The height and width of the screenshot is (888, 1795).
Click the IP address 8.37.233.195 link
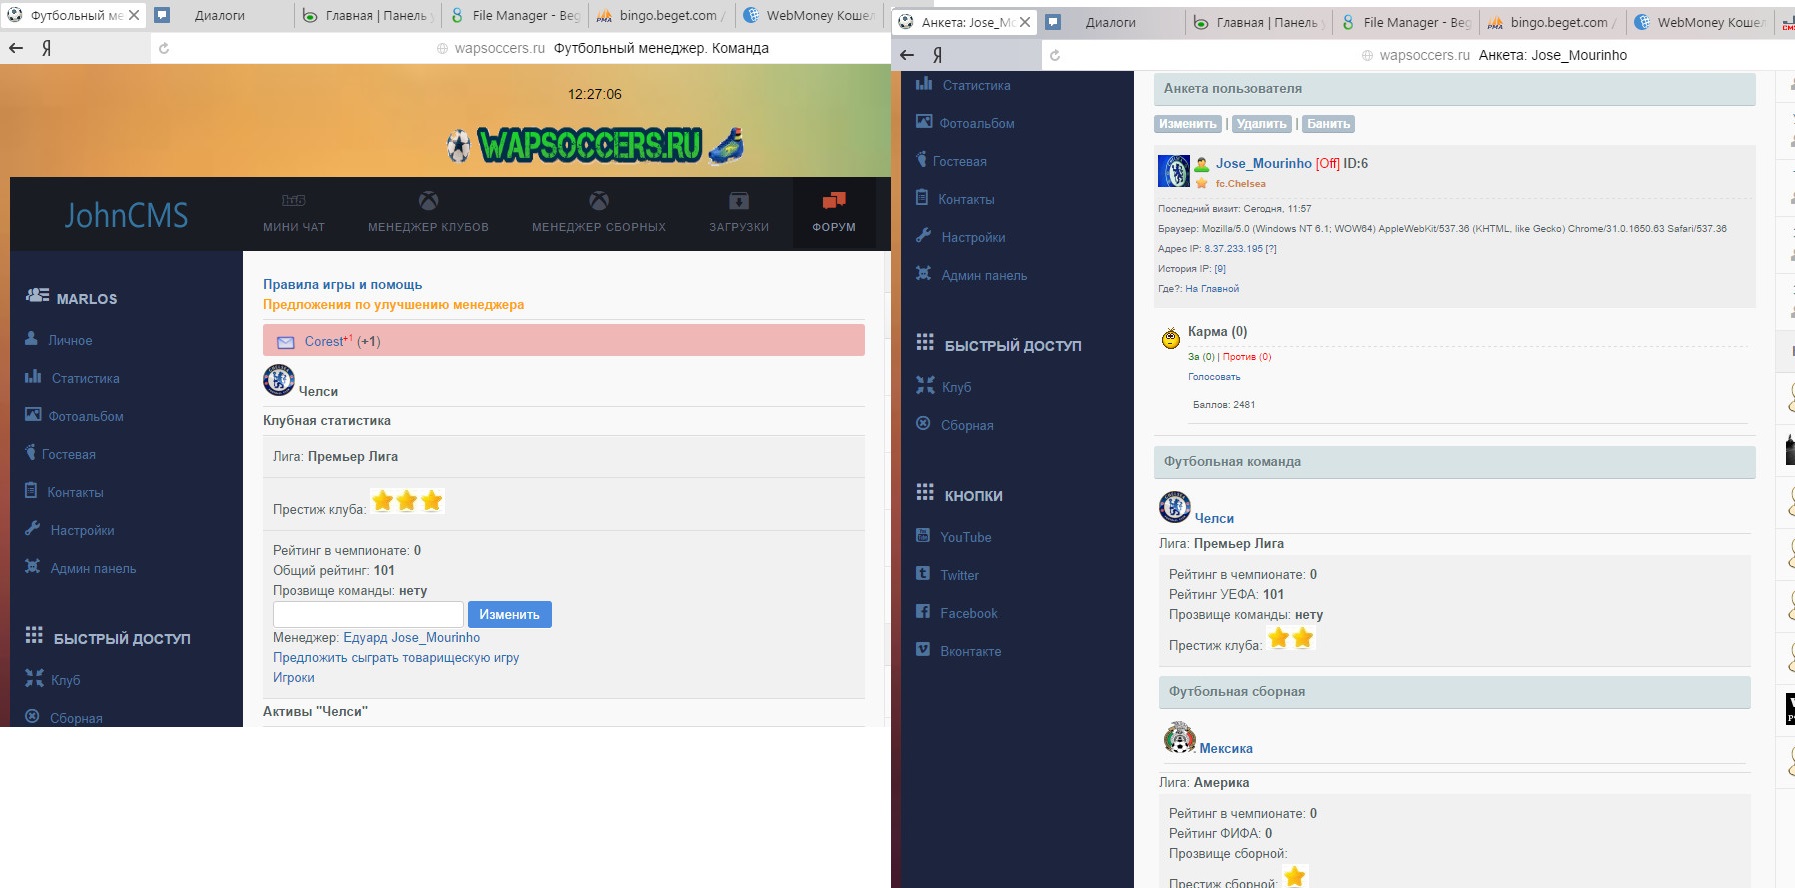pyautogui.click(x=1233, y=249)
